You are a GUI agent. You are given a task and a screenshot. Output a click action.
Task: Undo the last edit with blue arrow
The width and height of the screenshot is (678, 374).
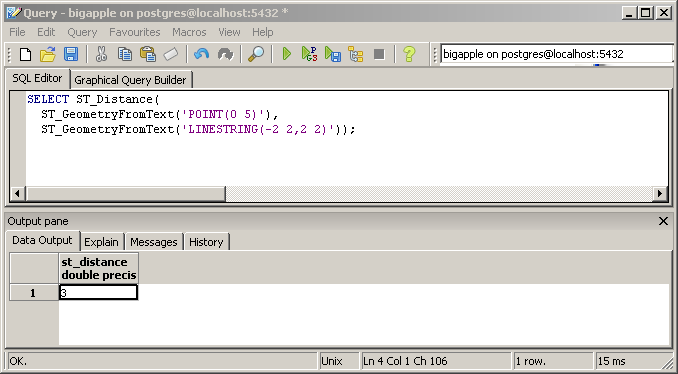201,54
